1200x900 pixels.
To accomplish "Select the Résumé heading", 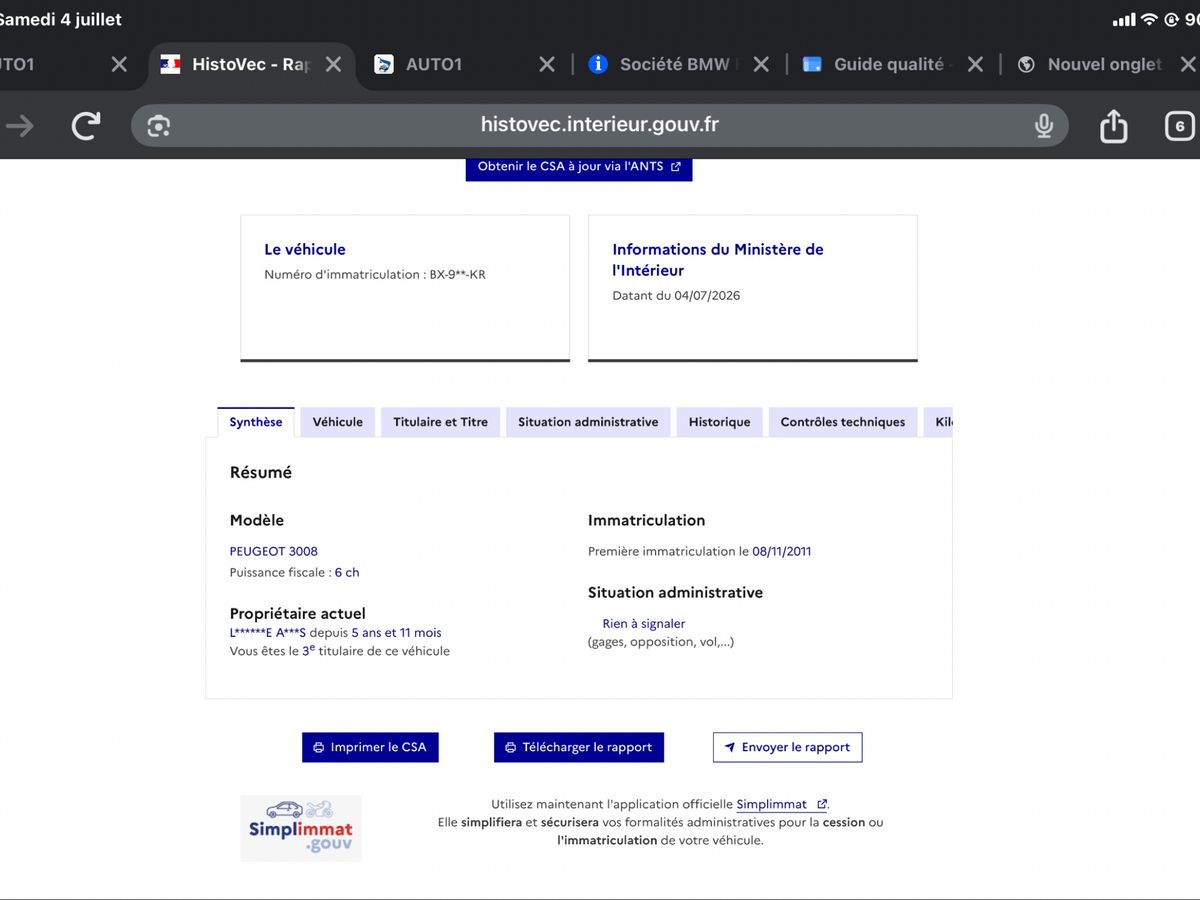I will click(x=261, y=473).
